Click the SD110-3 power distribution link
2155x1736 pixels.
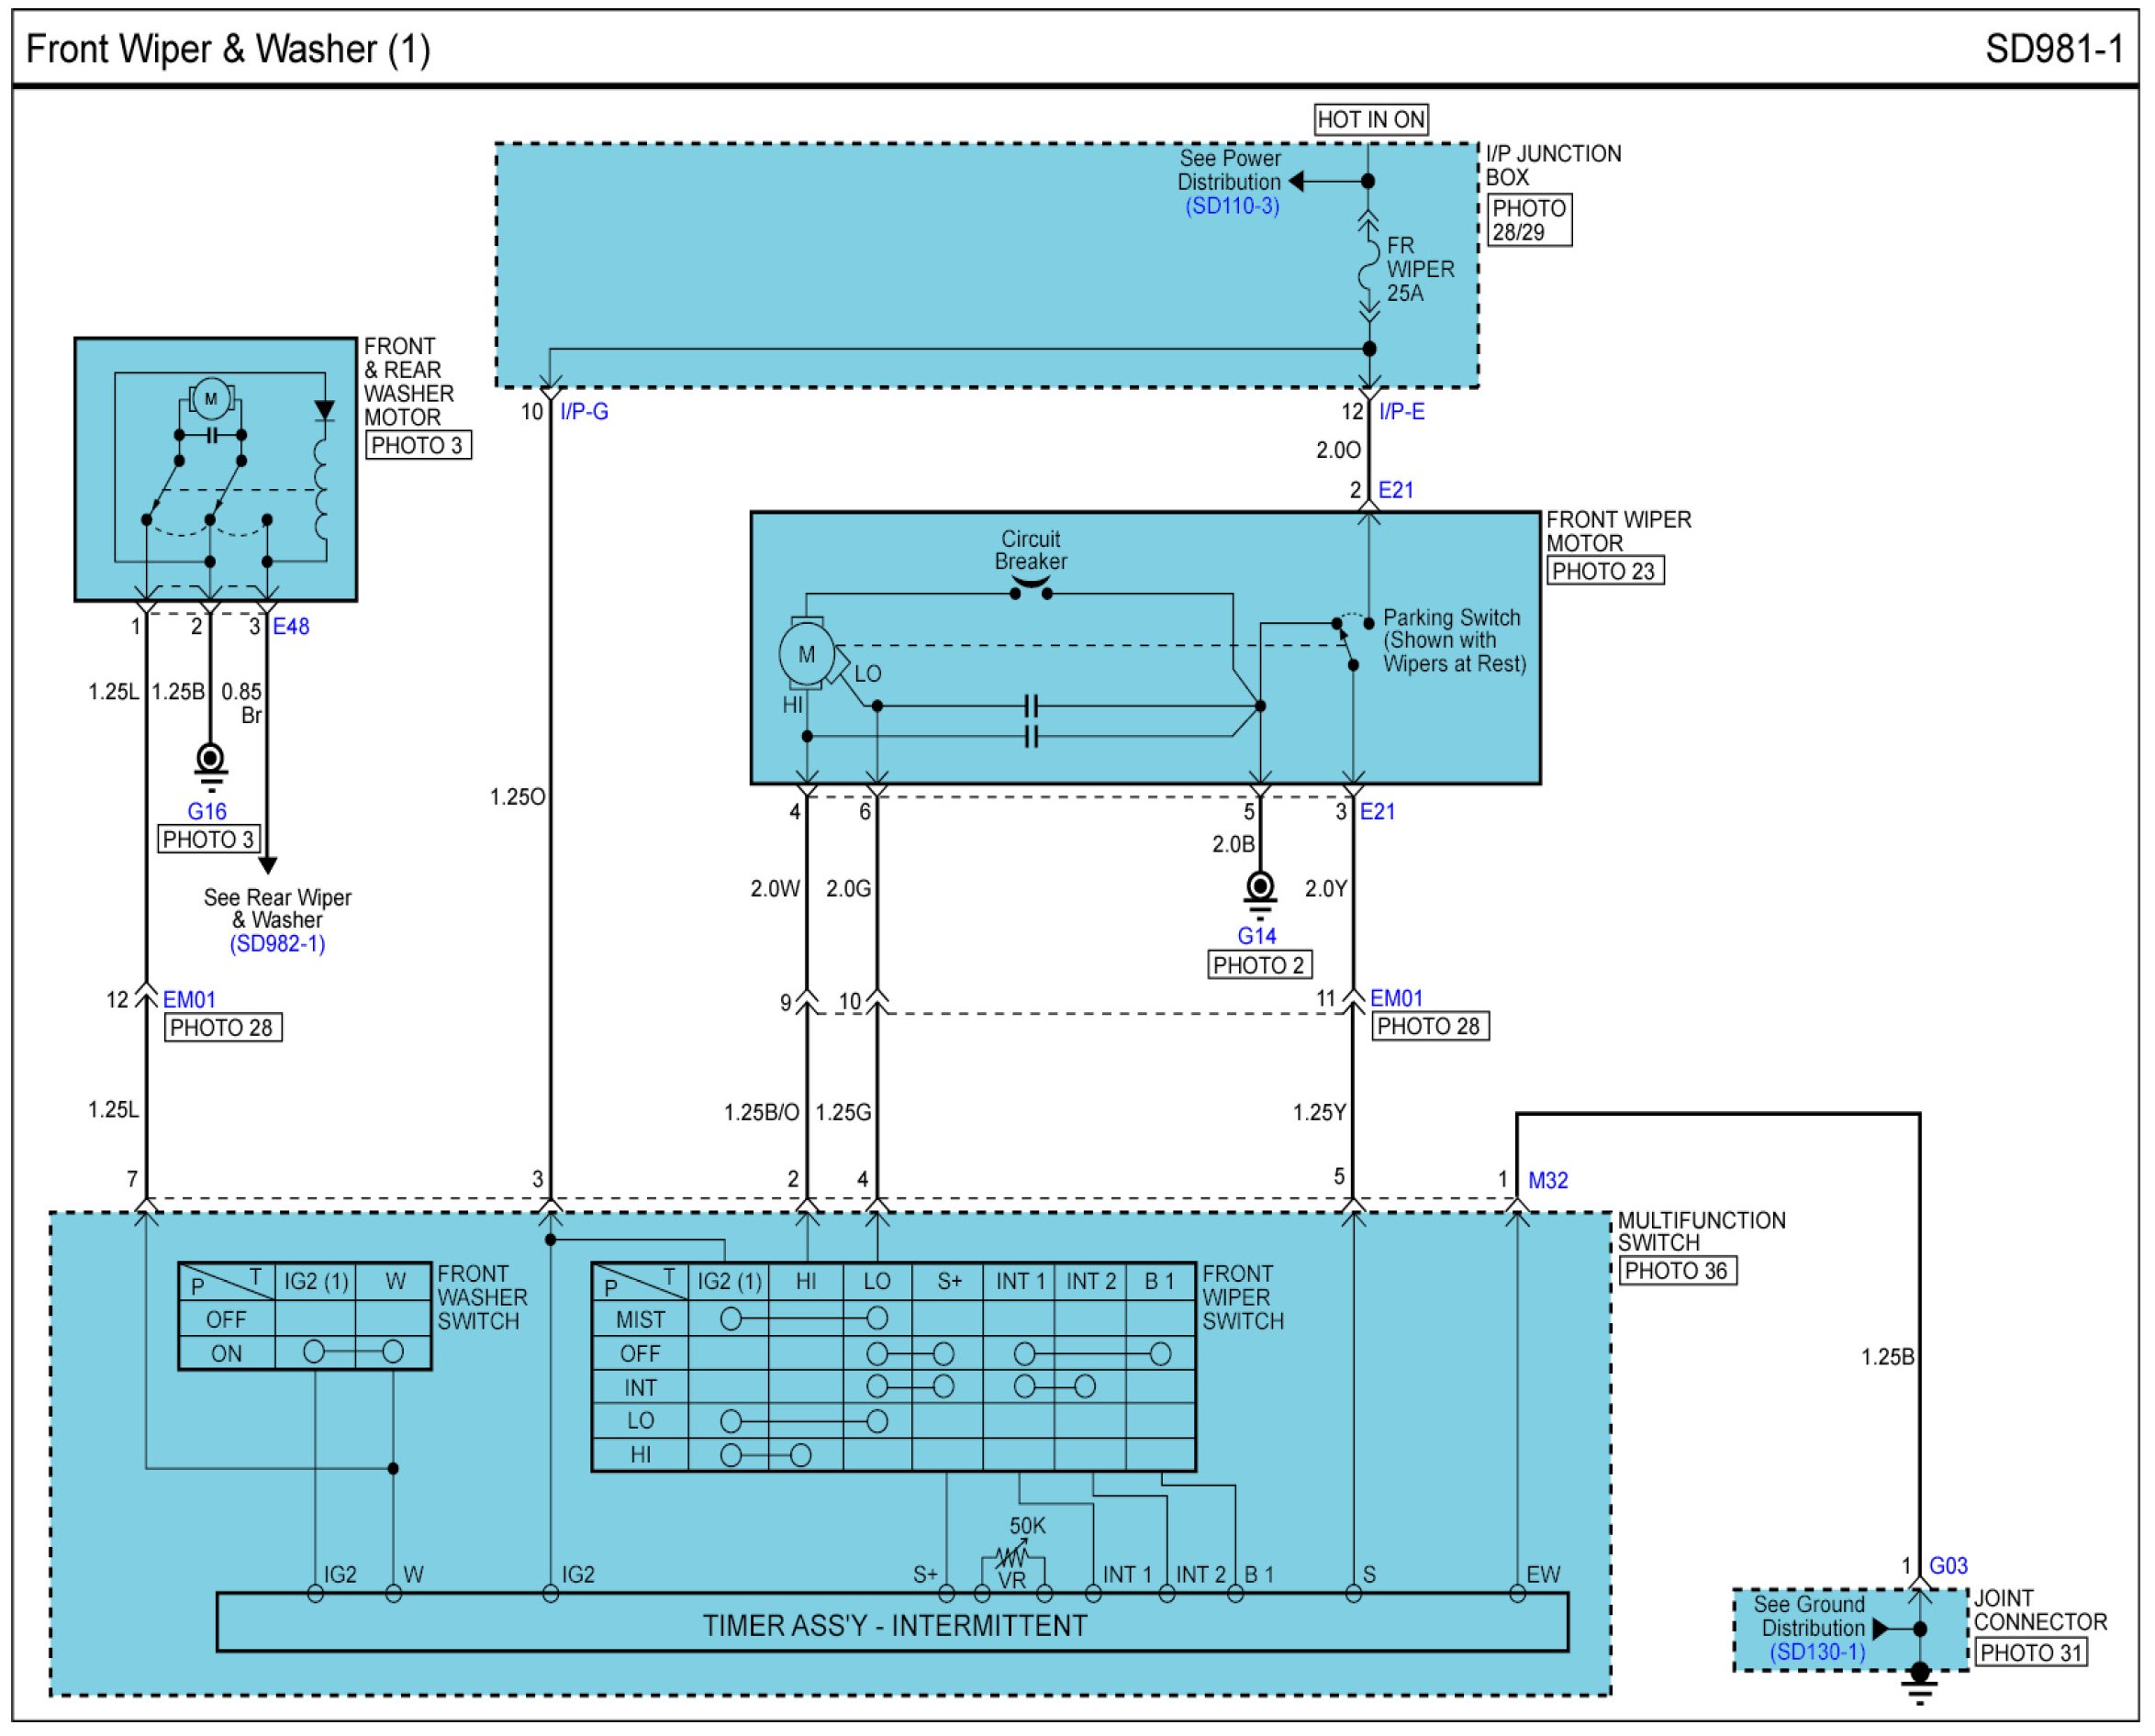[x=1232, y=206]
